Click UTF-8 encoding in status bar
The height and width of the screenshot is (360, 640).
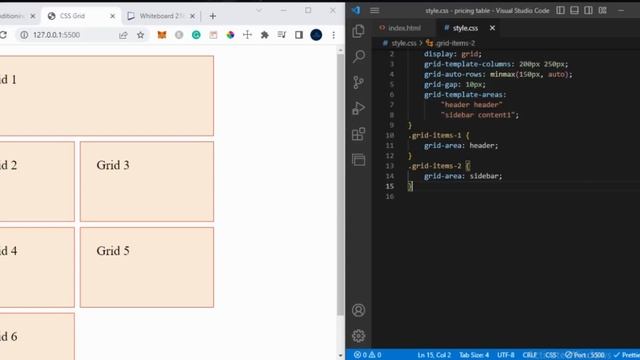click(506, 355)
